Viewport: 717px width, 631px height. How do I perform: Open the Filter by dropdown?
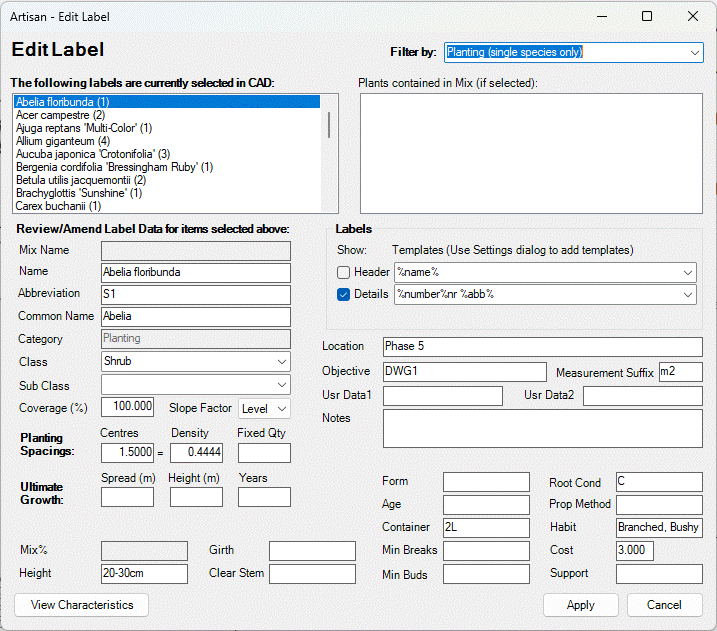coord(694,52)
